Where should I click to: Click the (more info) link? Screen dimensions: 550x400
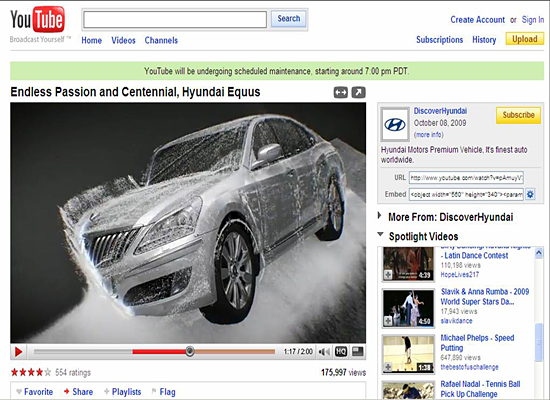click(x=428, y=135)
